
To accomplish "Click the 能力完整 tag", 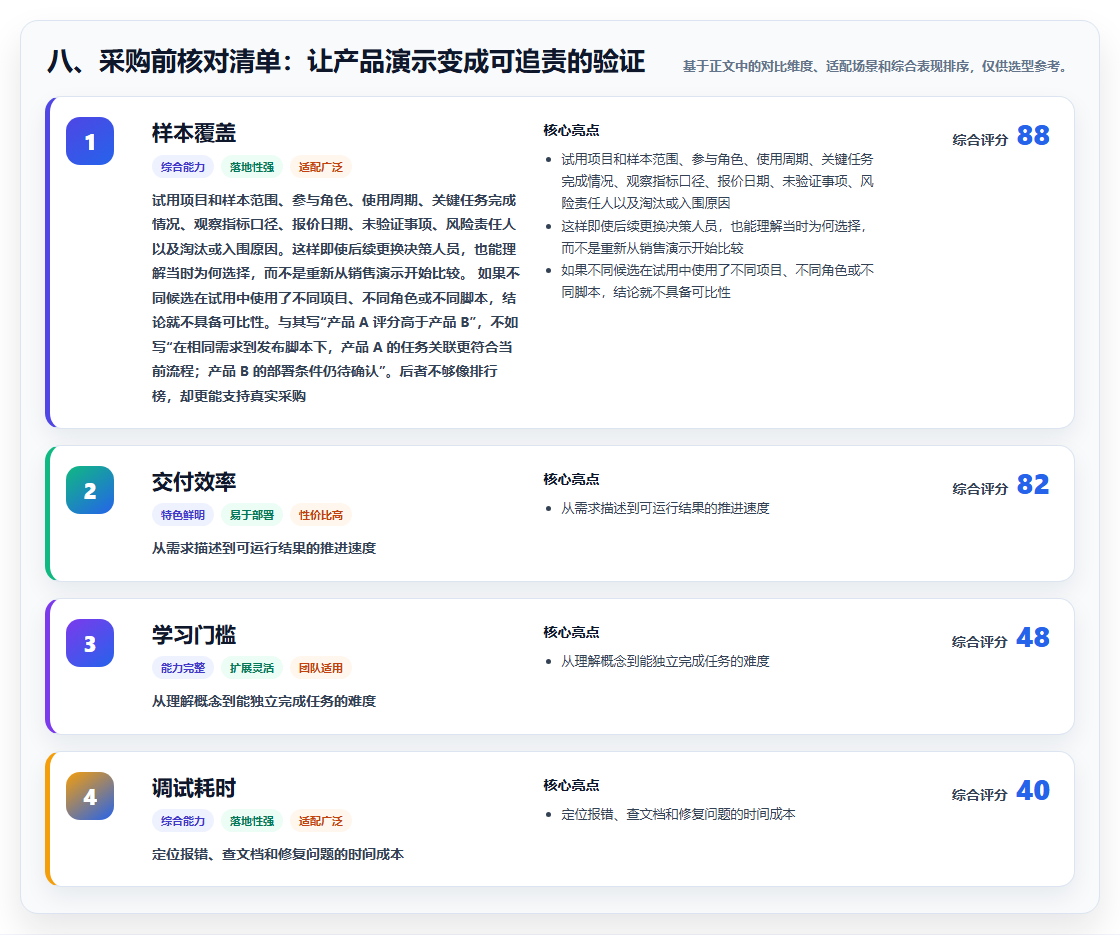I will (x=183, y=668).
